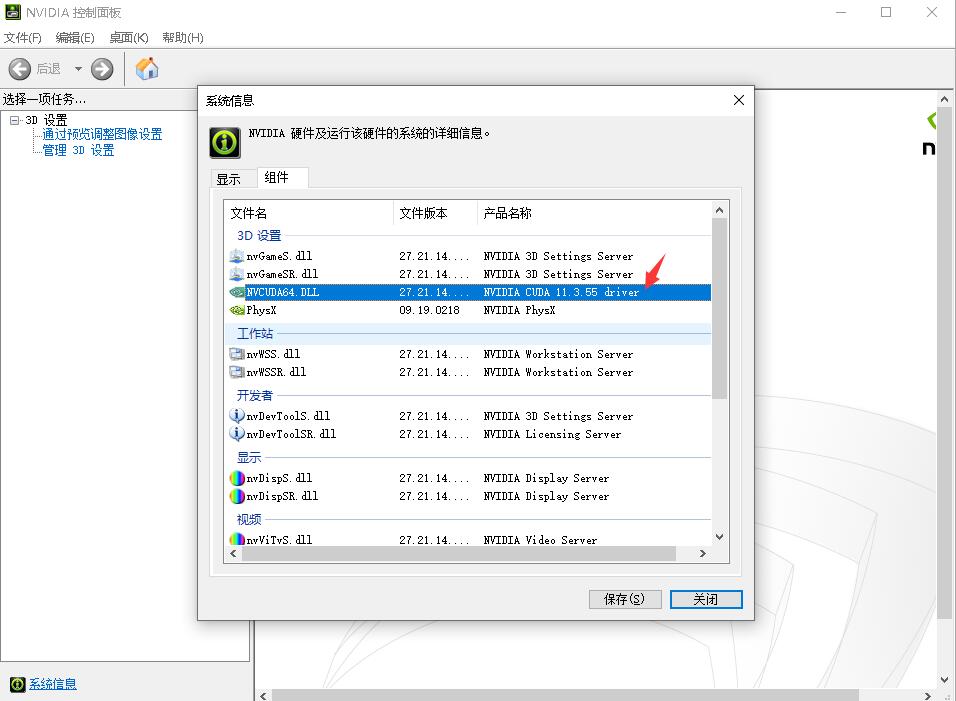Click the nvDispSR.dll color wheel icon
Screen dimensions: 956x701
pyautogui.click(x=237, y=496)
